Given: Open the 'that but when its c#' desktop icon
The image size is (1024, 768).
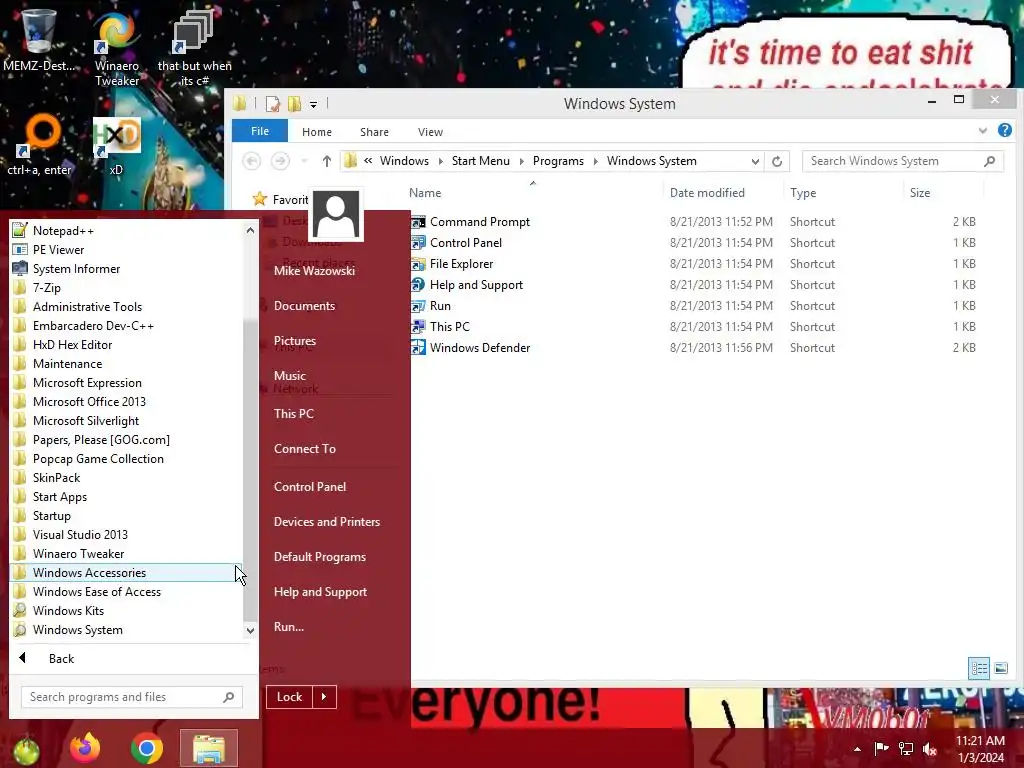Looking at the screenshot, I should (x=194, y=49).
